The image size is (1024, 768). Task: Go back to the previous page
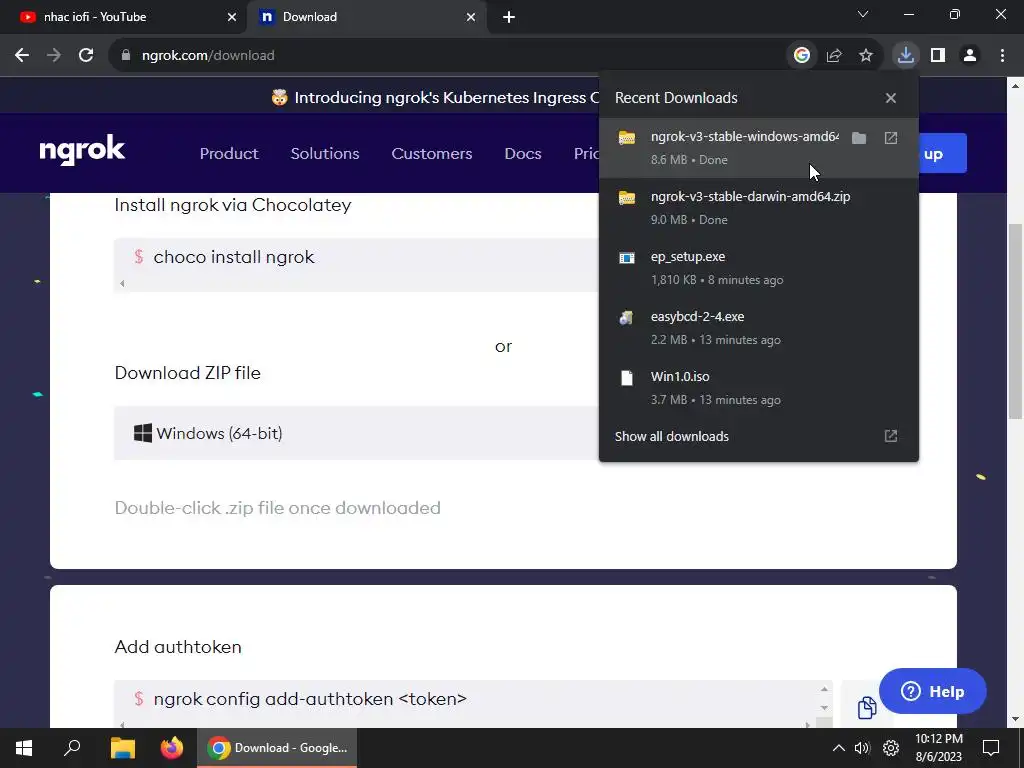[22, 56]
